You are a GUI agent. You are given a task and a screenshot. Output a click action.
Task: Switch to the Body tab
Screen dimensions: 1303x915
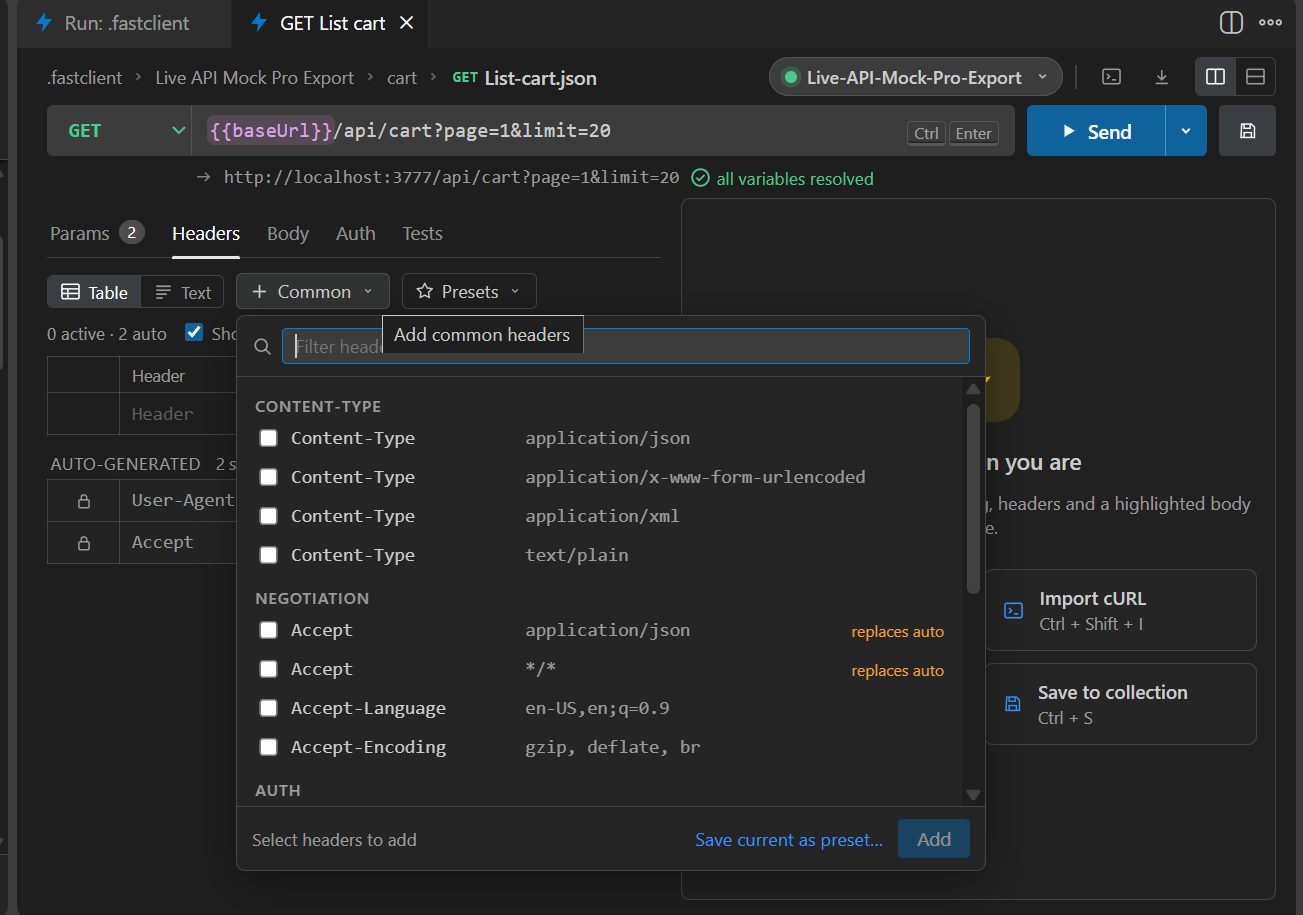[x=288, y=233]
